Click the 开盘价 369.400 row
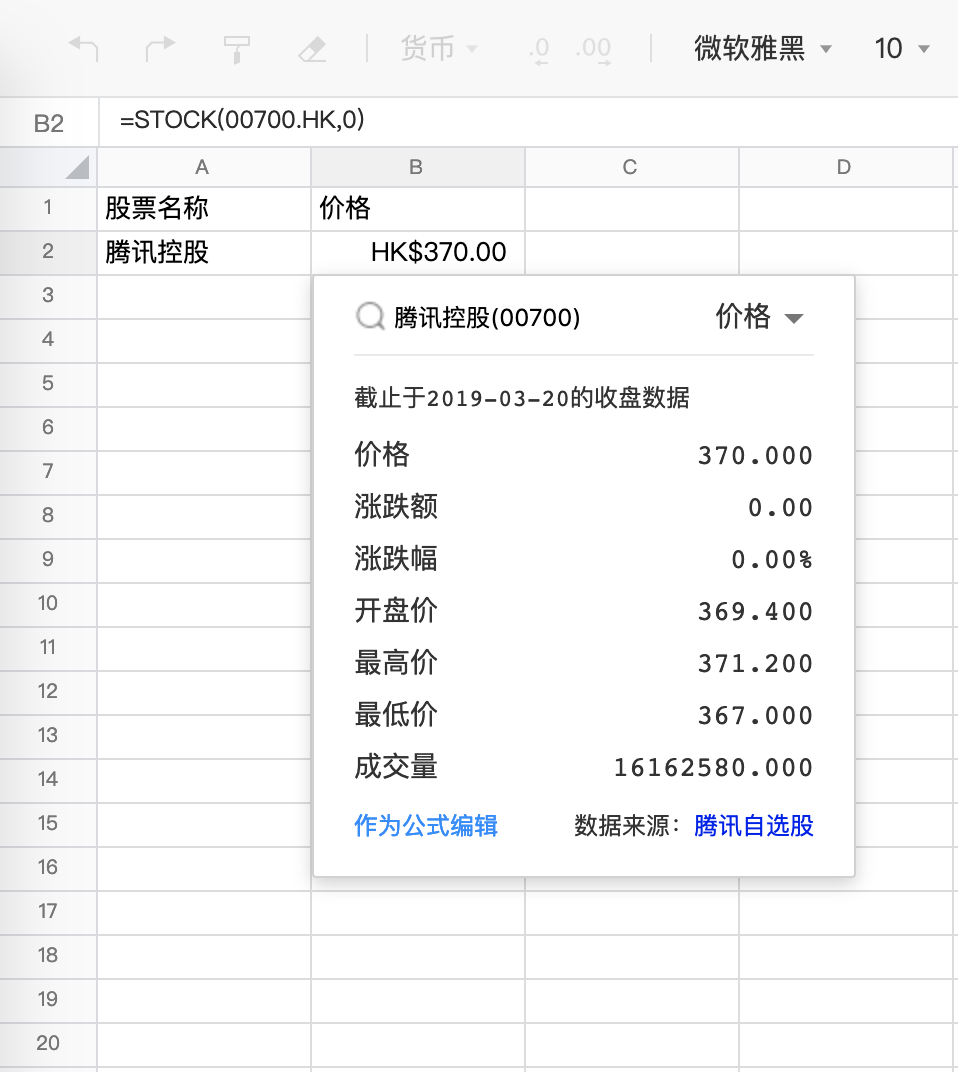Viewport: 958px width, 1072px height. click(583, 611)
